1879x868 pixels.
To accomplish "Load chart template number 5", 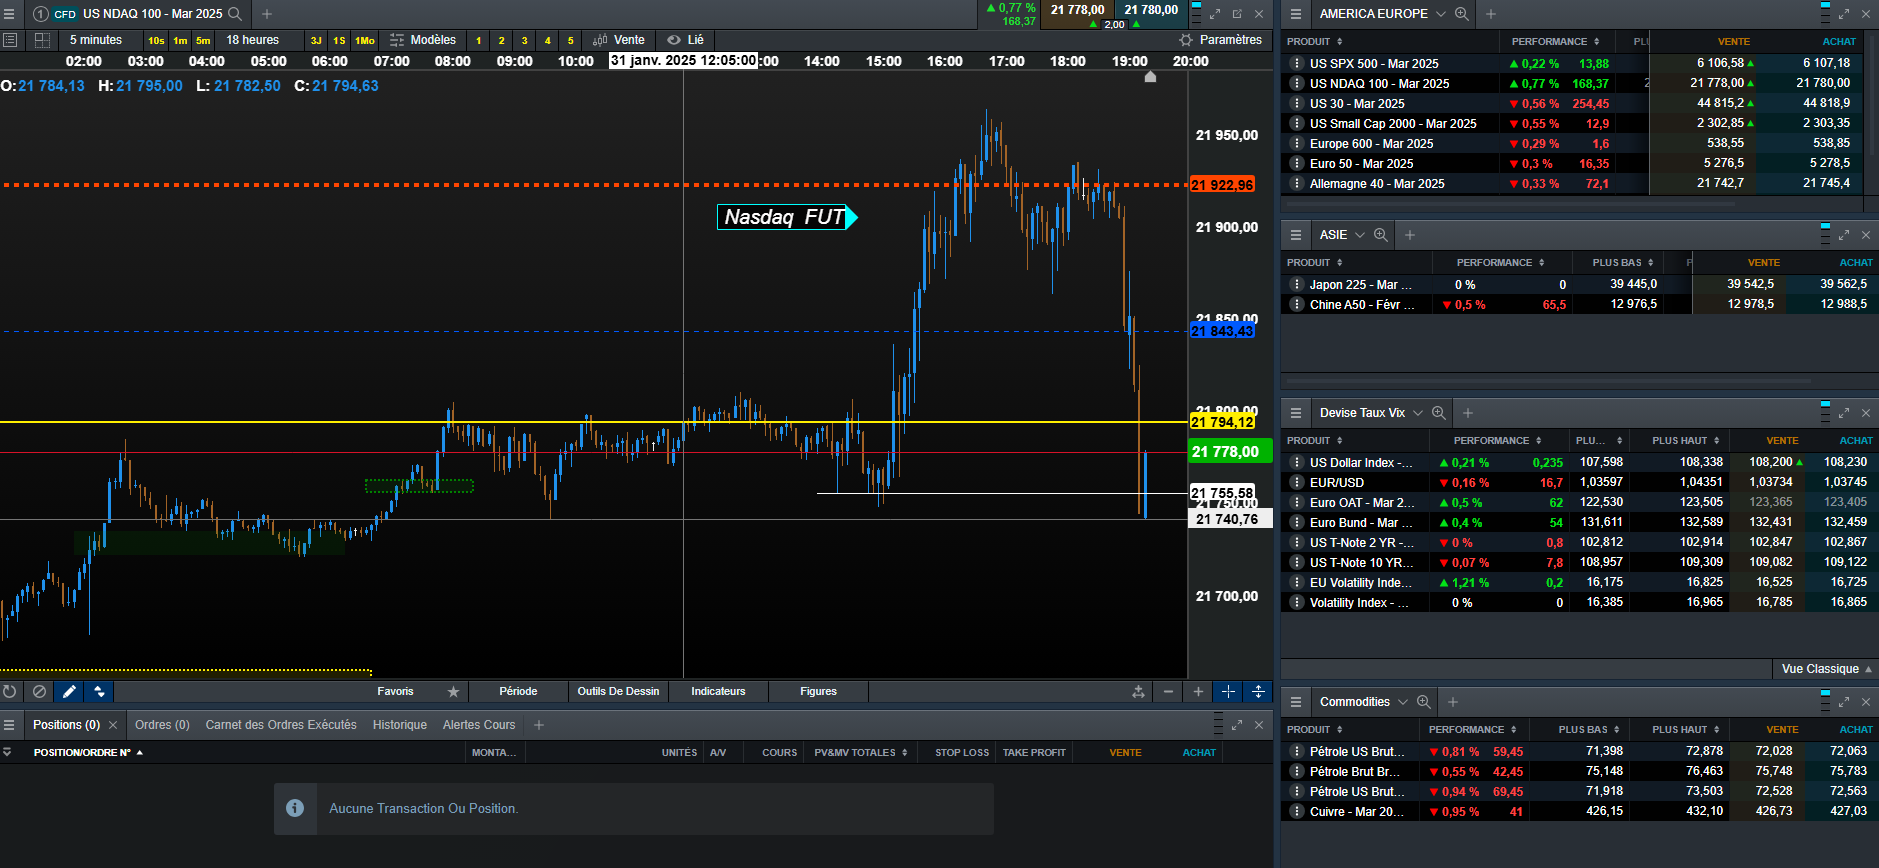I will [x=571, y=41].
